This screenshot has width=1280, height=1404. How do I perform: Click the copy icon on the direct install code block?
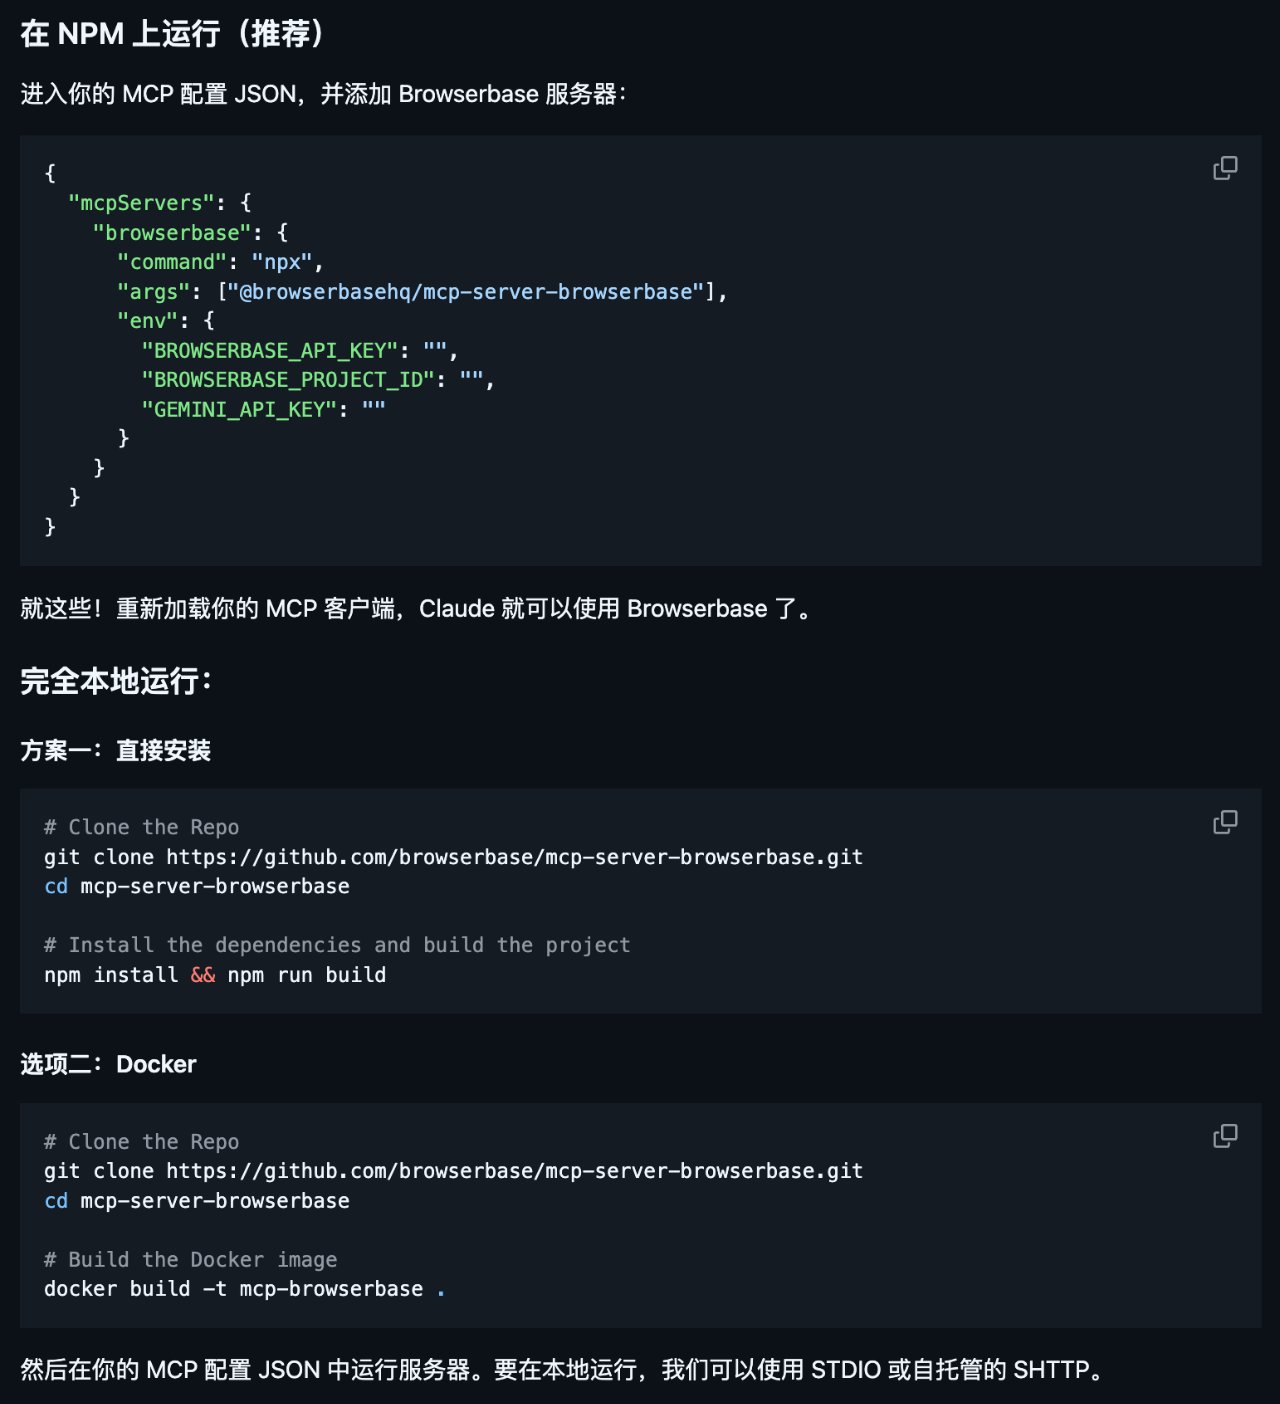click(1224, 821)
